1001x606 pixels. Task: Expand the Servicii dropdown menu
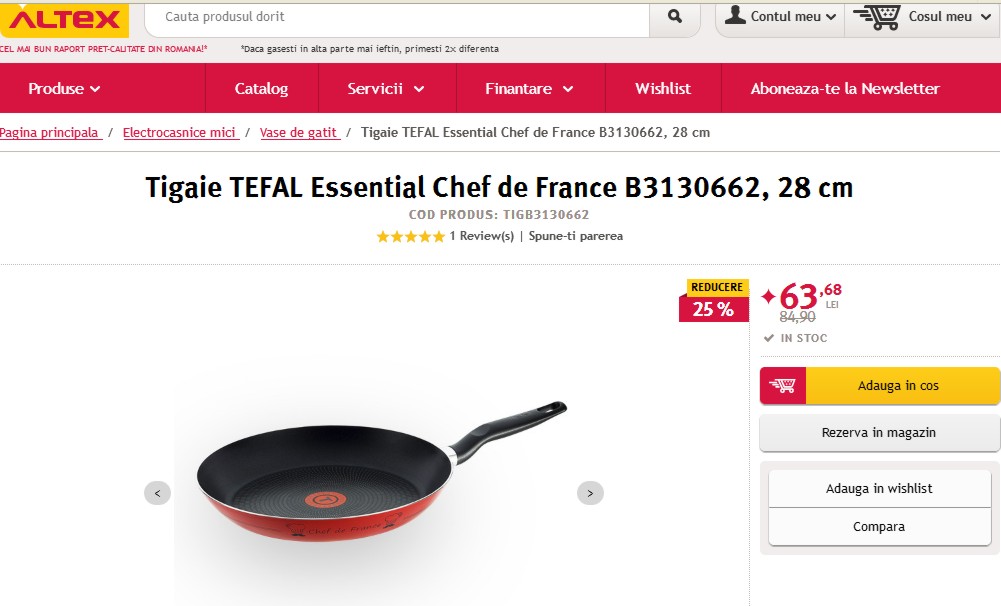pos(386,89)
